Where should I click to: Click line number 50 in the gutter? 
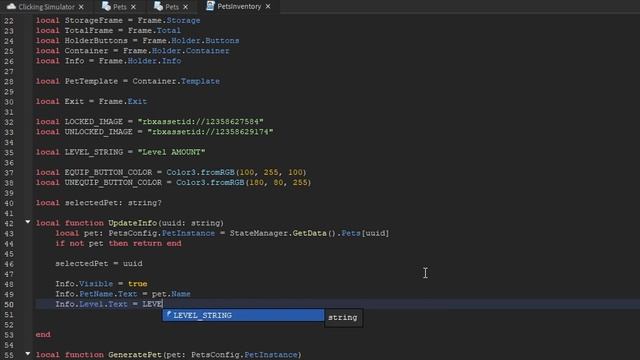(x=9, y=305)
